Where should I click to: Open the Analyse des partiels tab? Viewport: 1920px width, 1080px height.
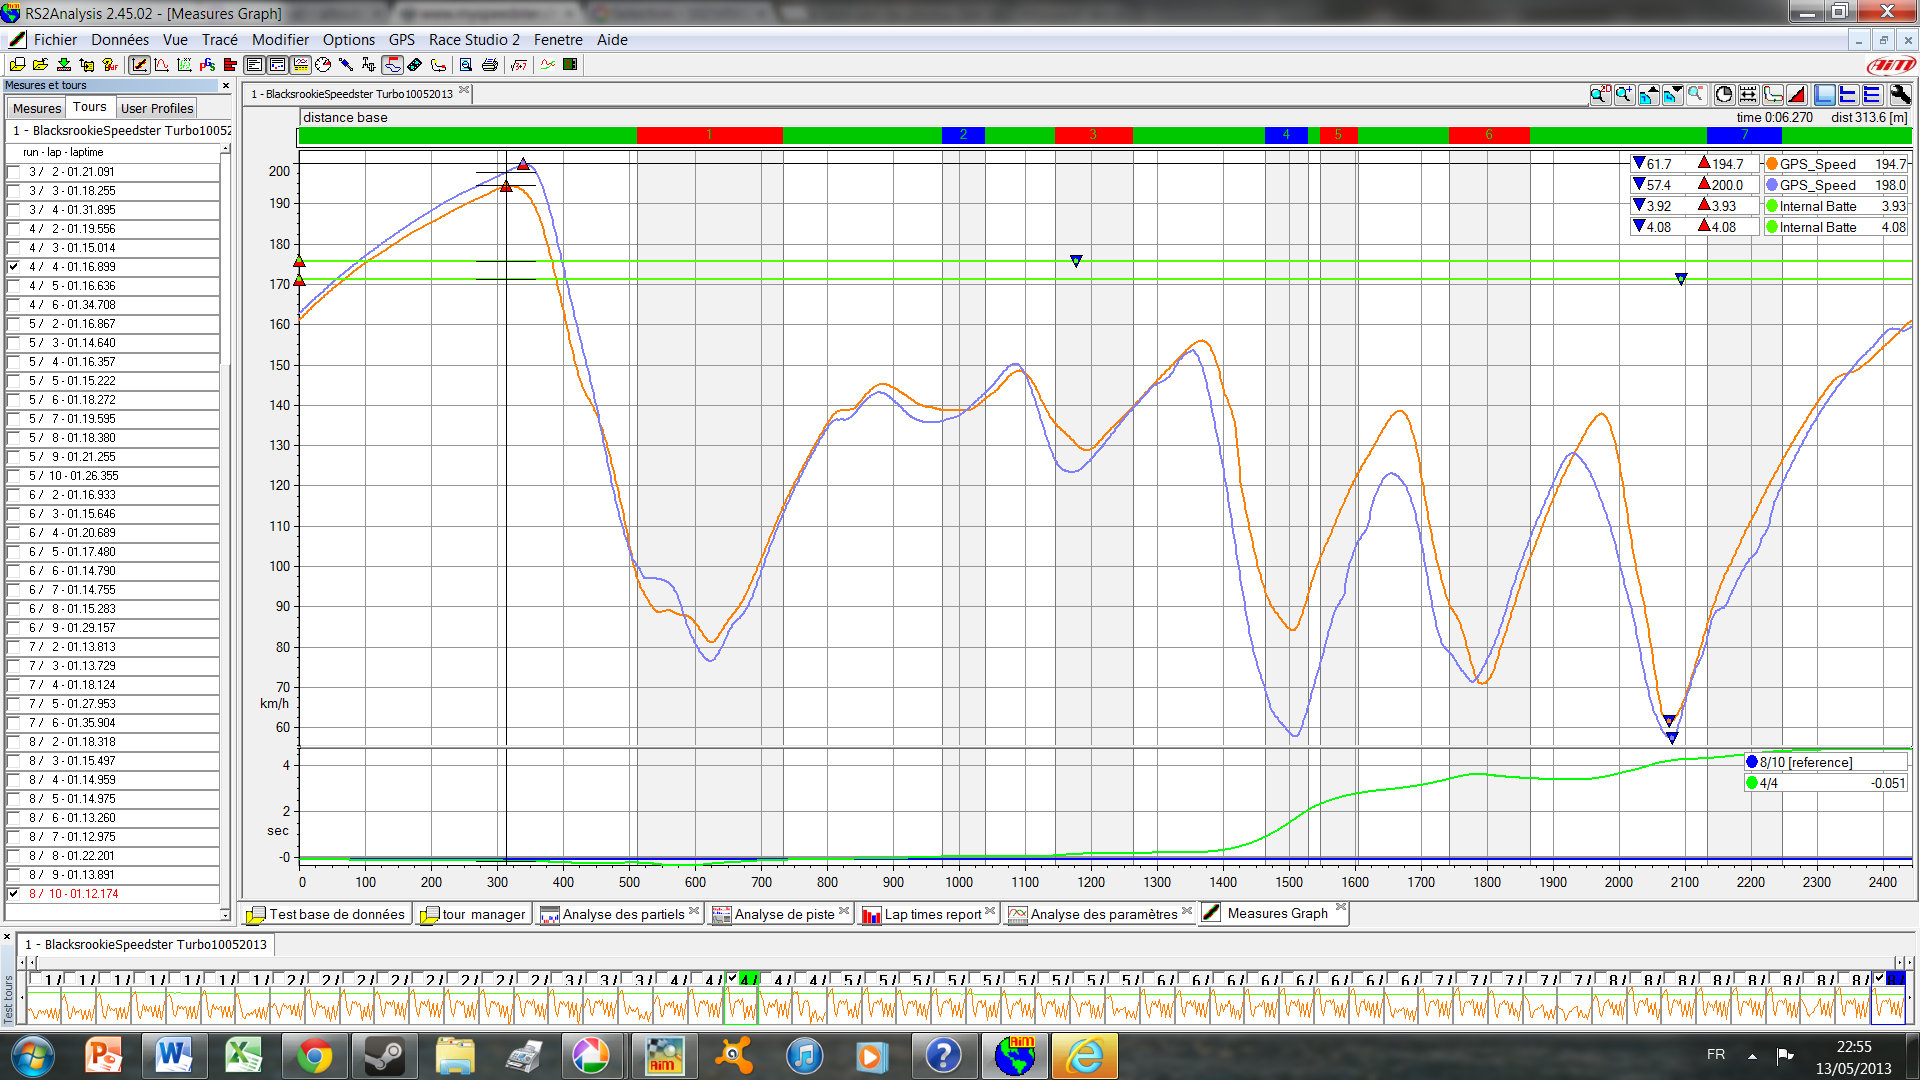[x=620, y=914]
